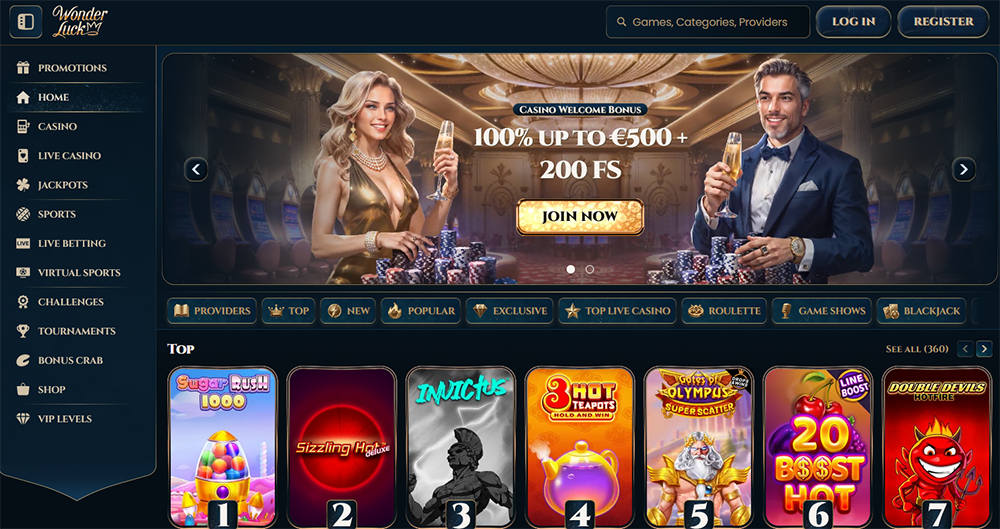The image size is (1000, 529).
Task: Open Sports via the ball icon
Action: 23,214
